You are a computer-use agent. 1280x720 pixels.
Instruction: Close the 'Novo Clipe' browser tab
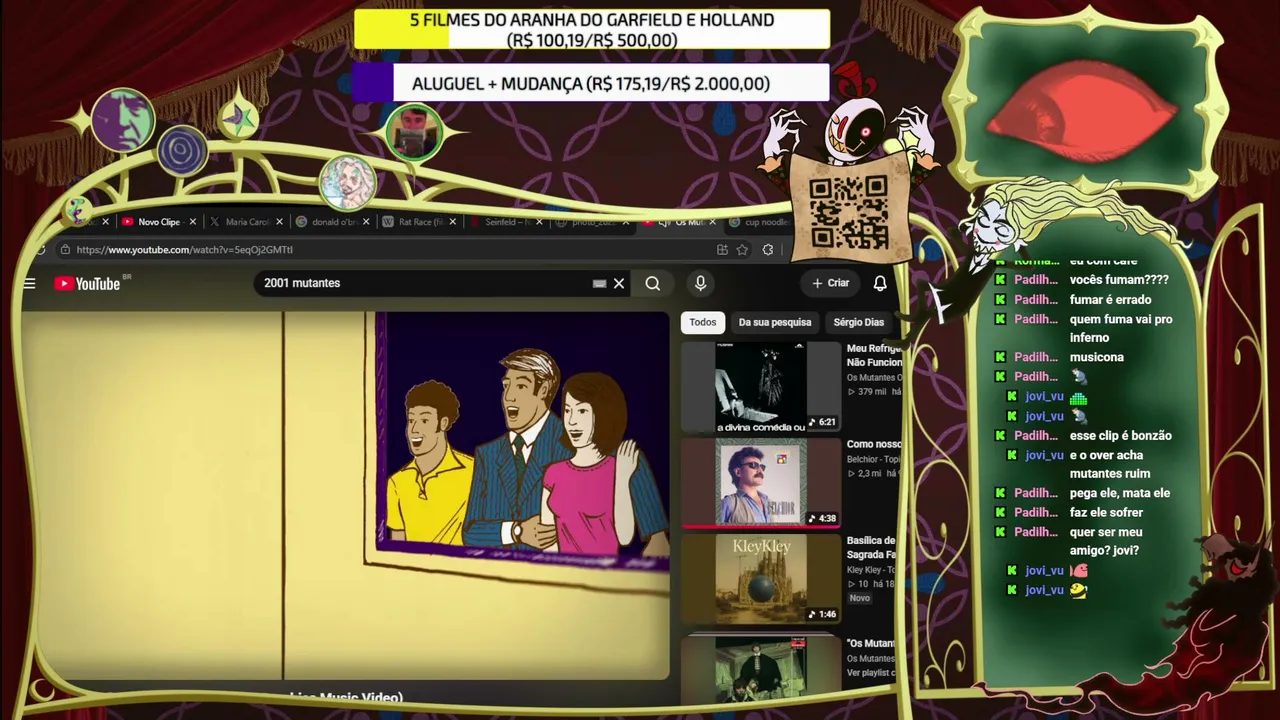[192, 222]
